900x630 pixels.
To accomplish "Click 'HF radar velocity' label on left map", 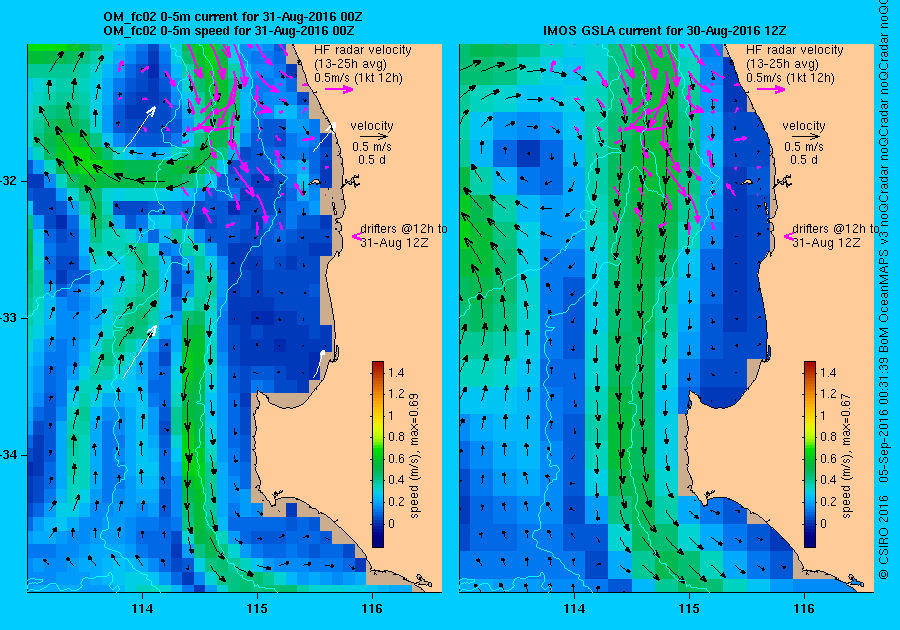I will [363, 50].
